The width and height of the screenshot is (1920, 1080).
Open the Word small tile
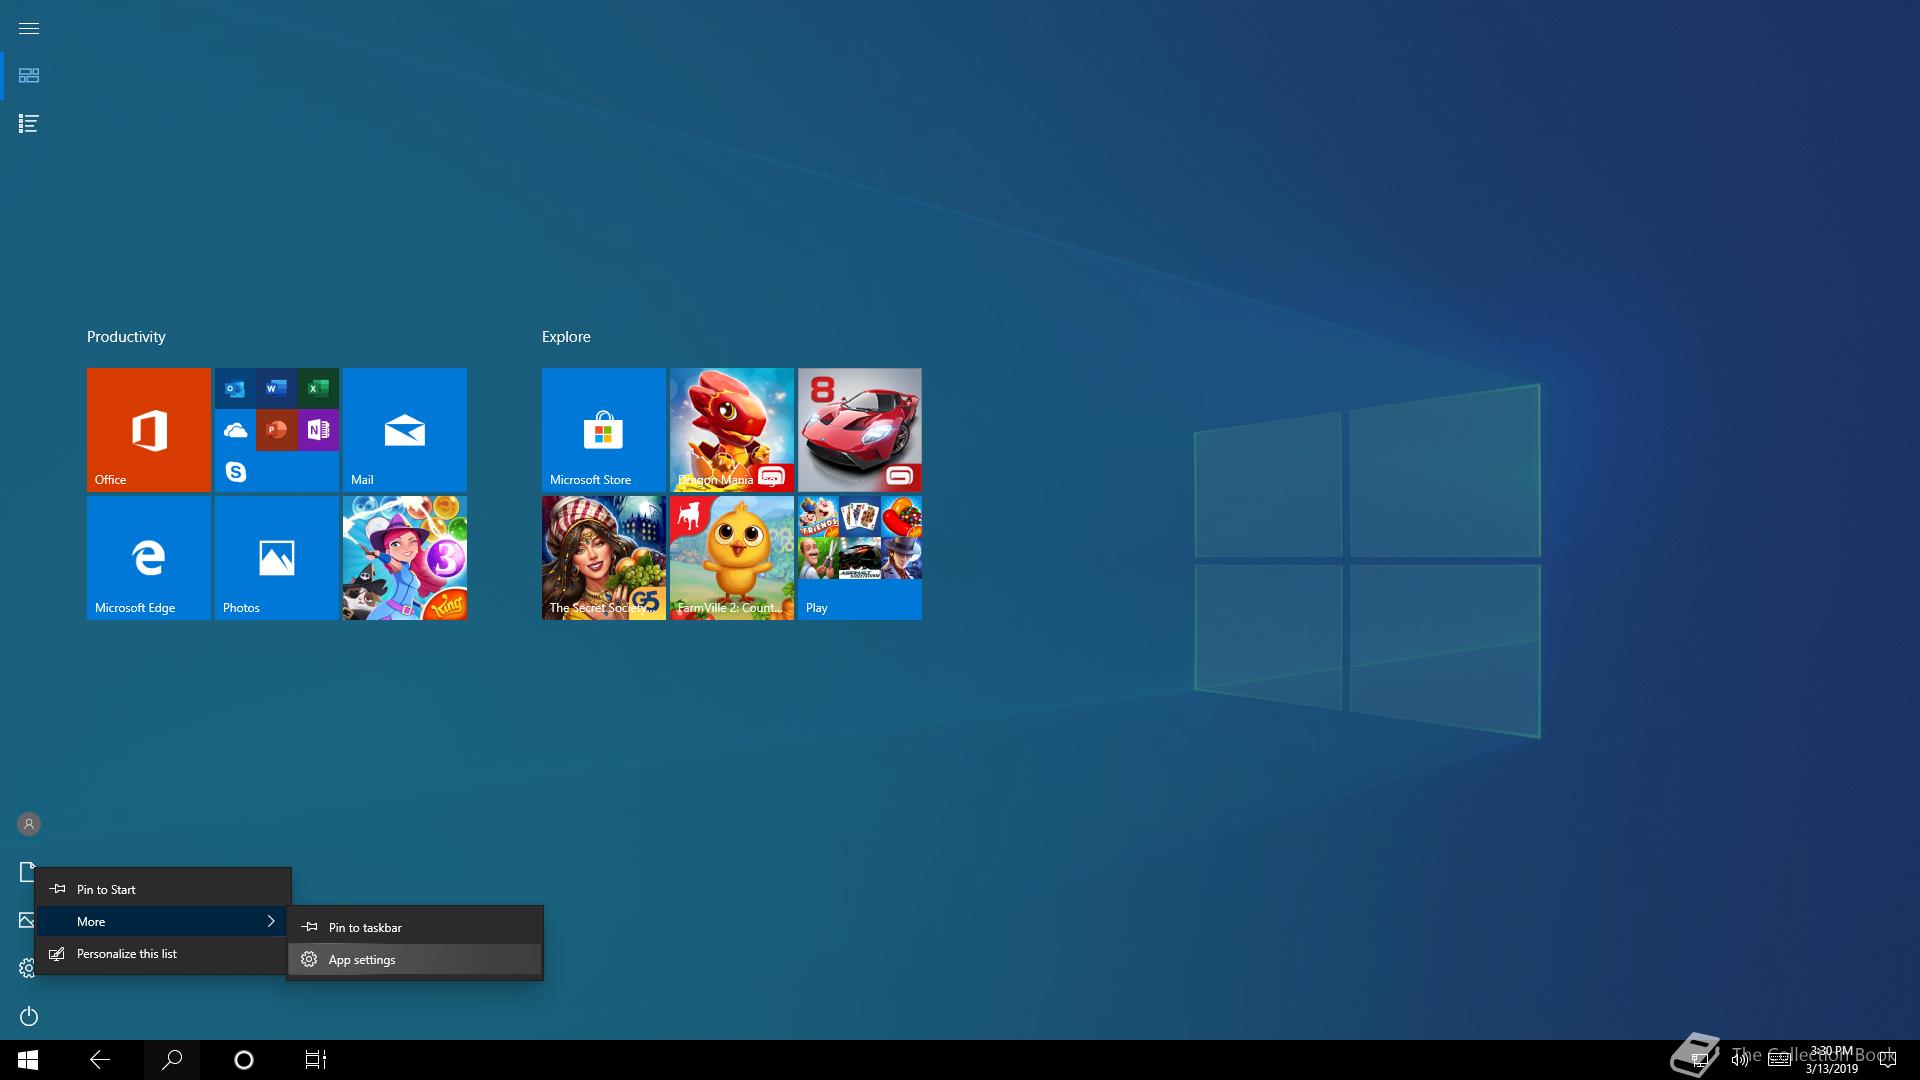pos(277,388)
